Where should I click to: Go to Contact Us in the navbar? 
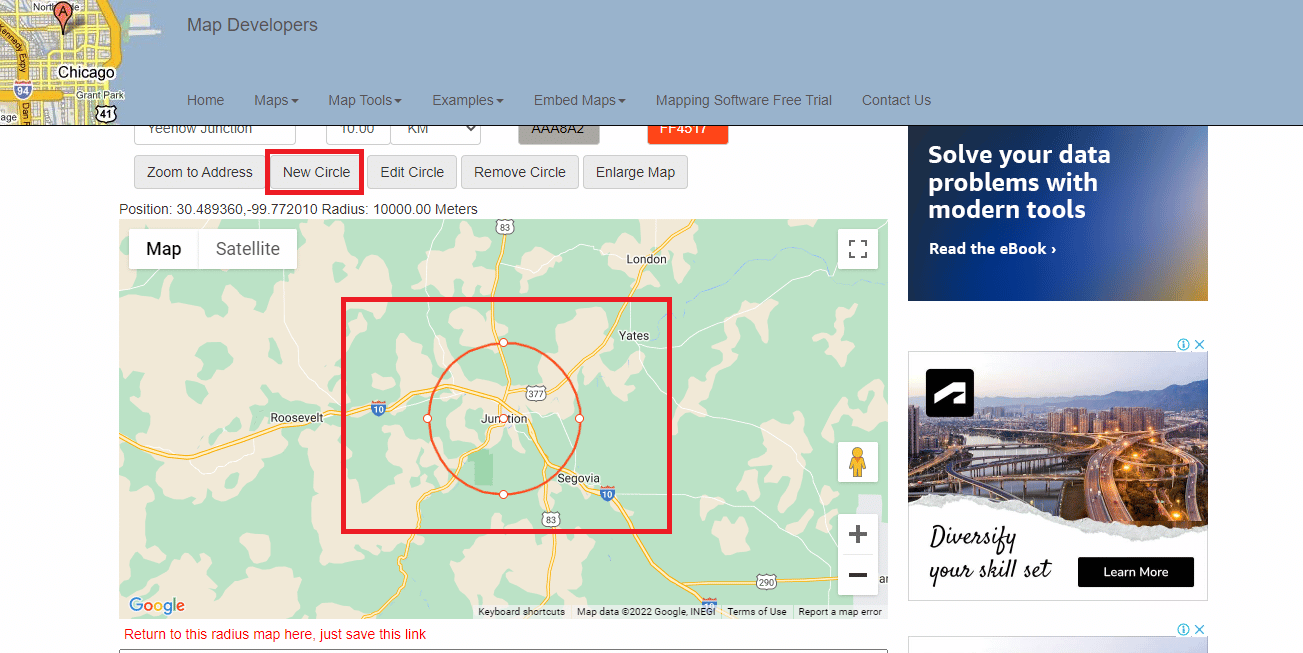pos(896,100)
